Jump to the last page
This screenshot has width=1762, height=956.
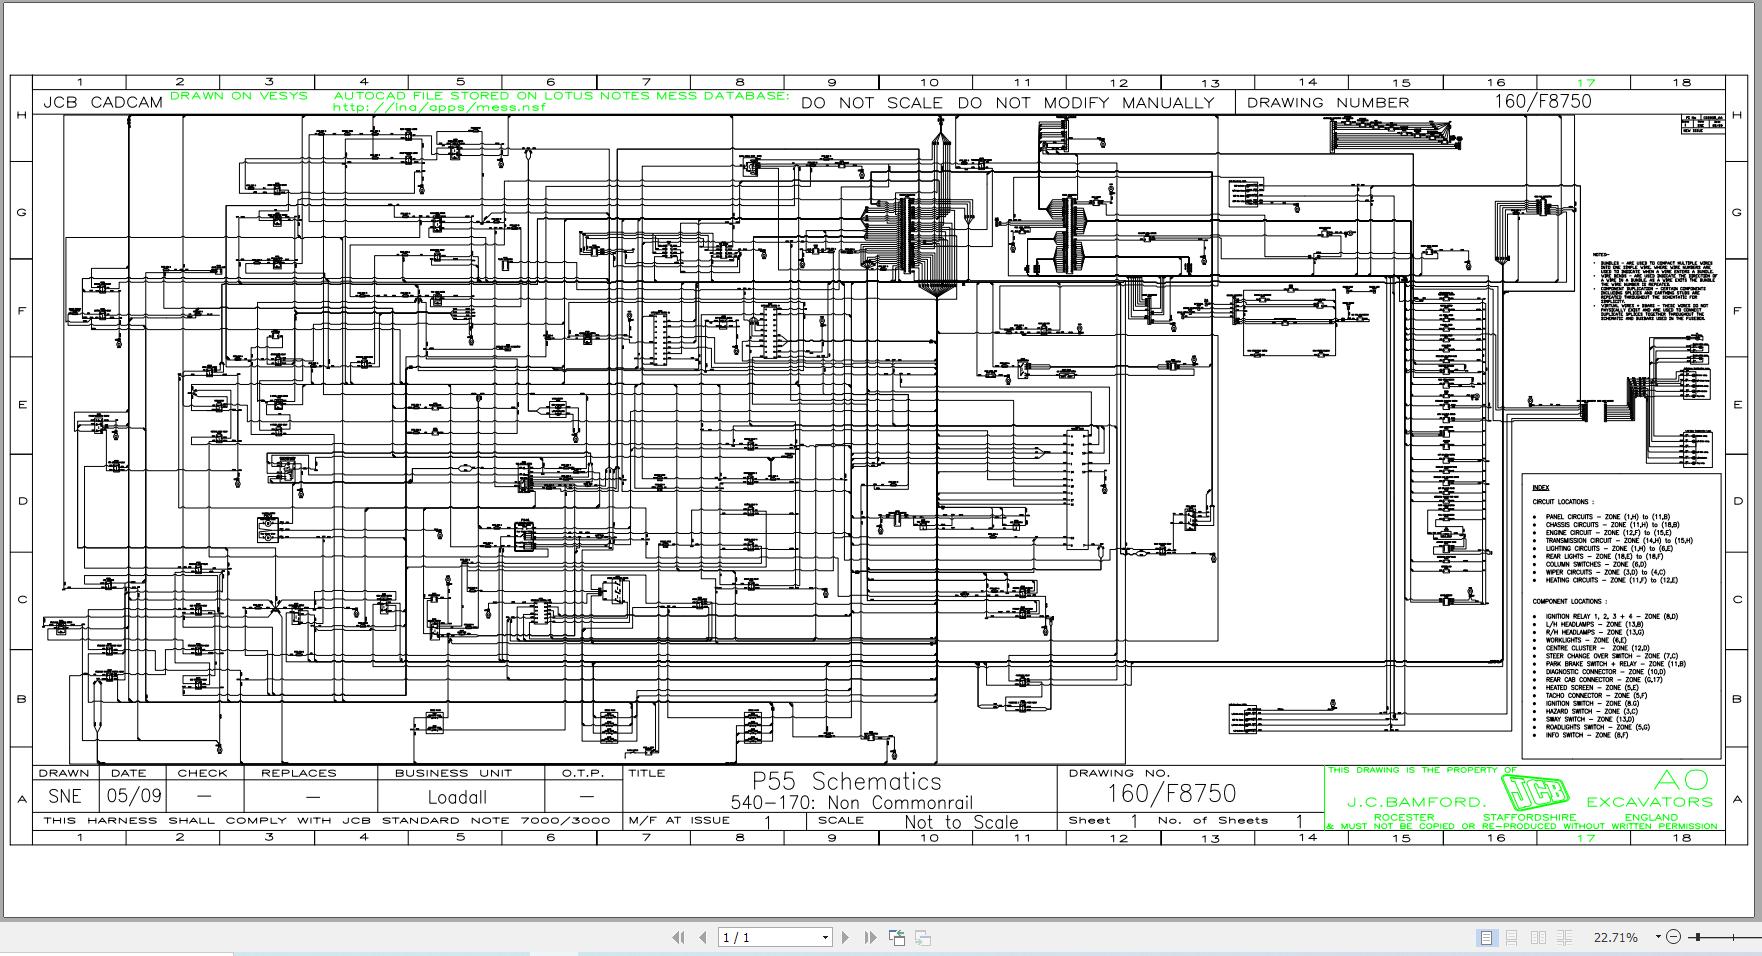pos(870,937)
